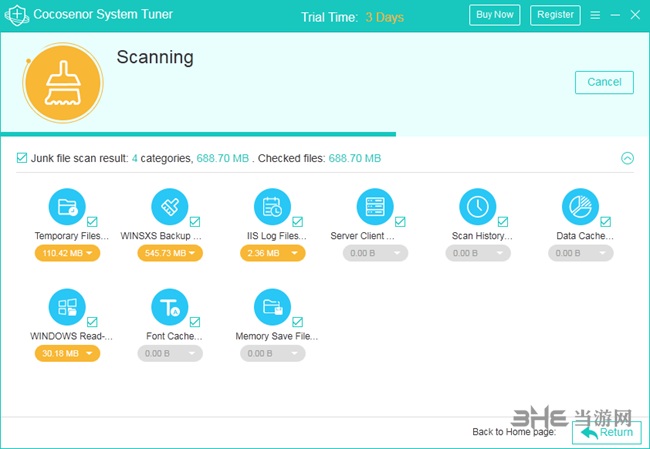
Task: Open the 0.00 B Memory Save File dropdown
Action: coord(273,353)
